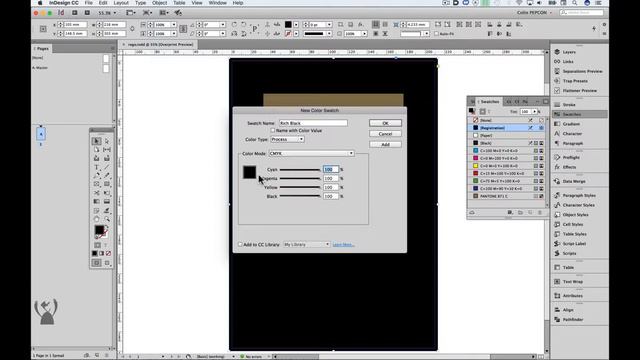Open the Apple menu

[x=40, y=3]
